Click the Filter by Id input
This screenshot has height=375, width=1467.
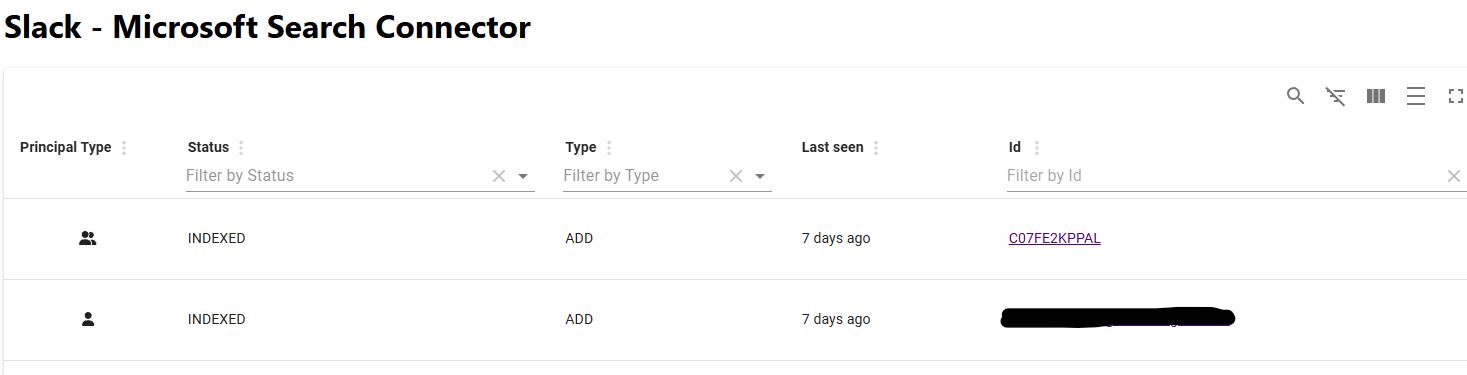click(x=1224, y=176)
